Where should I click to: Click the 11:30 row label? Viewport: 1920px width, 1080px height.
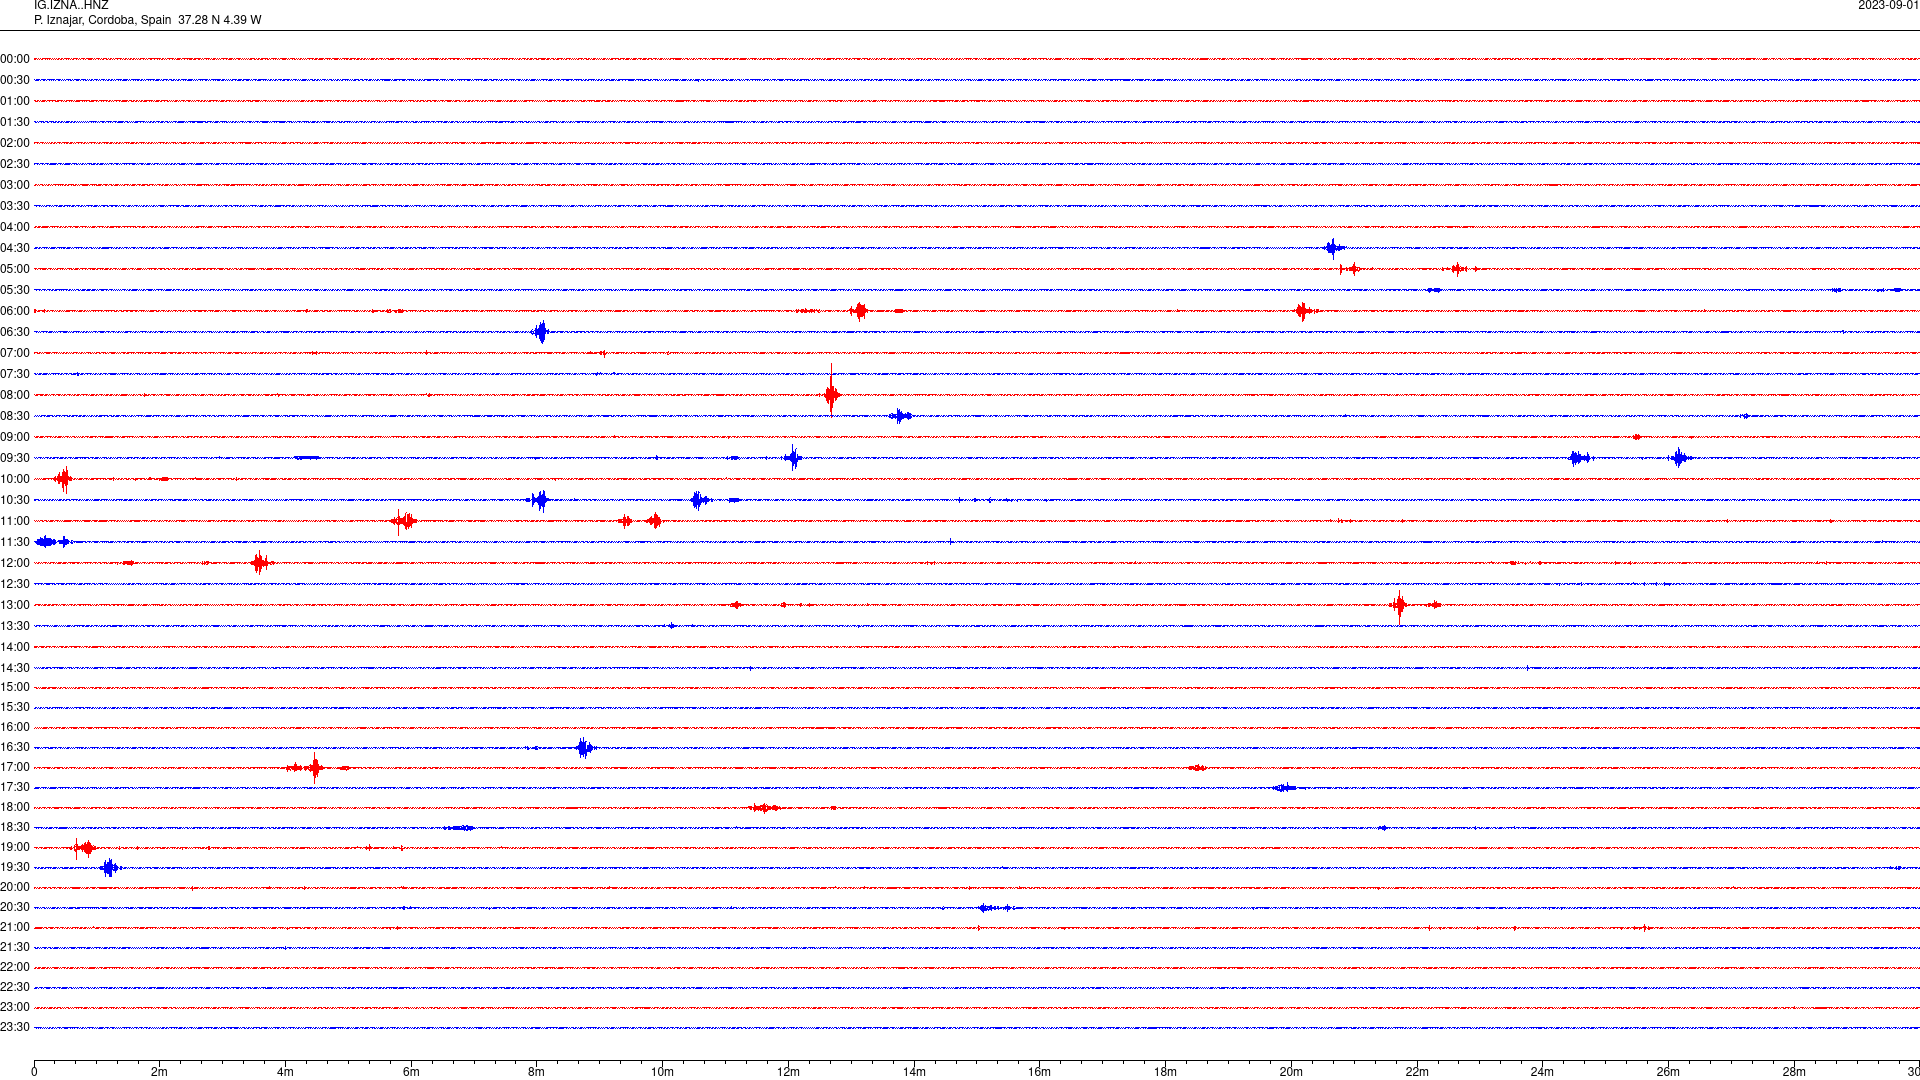[15, 542]
